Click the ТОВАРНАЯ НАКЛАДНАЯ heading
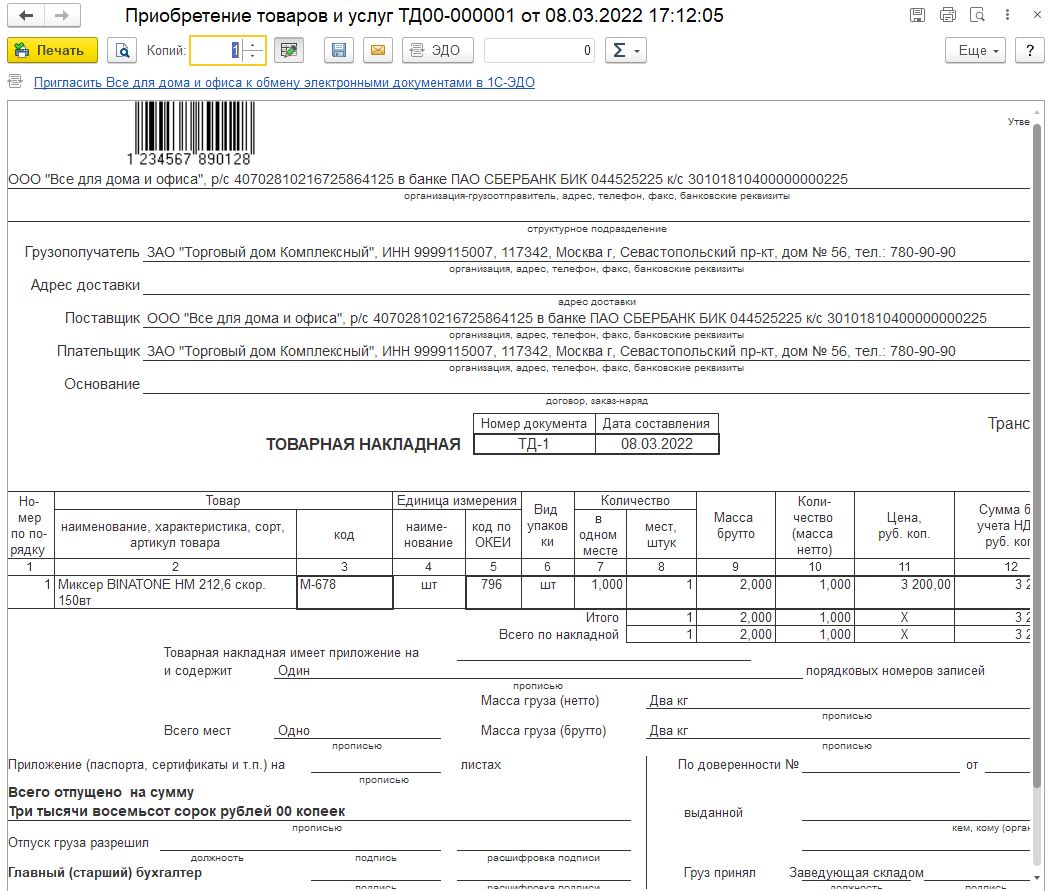Viewport: 1048px width, 891px height. 364,444
